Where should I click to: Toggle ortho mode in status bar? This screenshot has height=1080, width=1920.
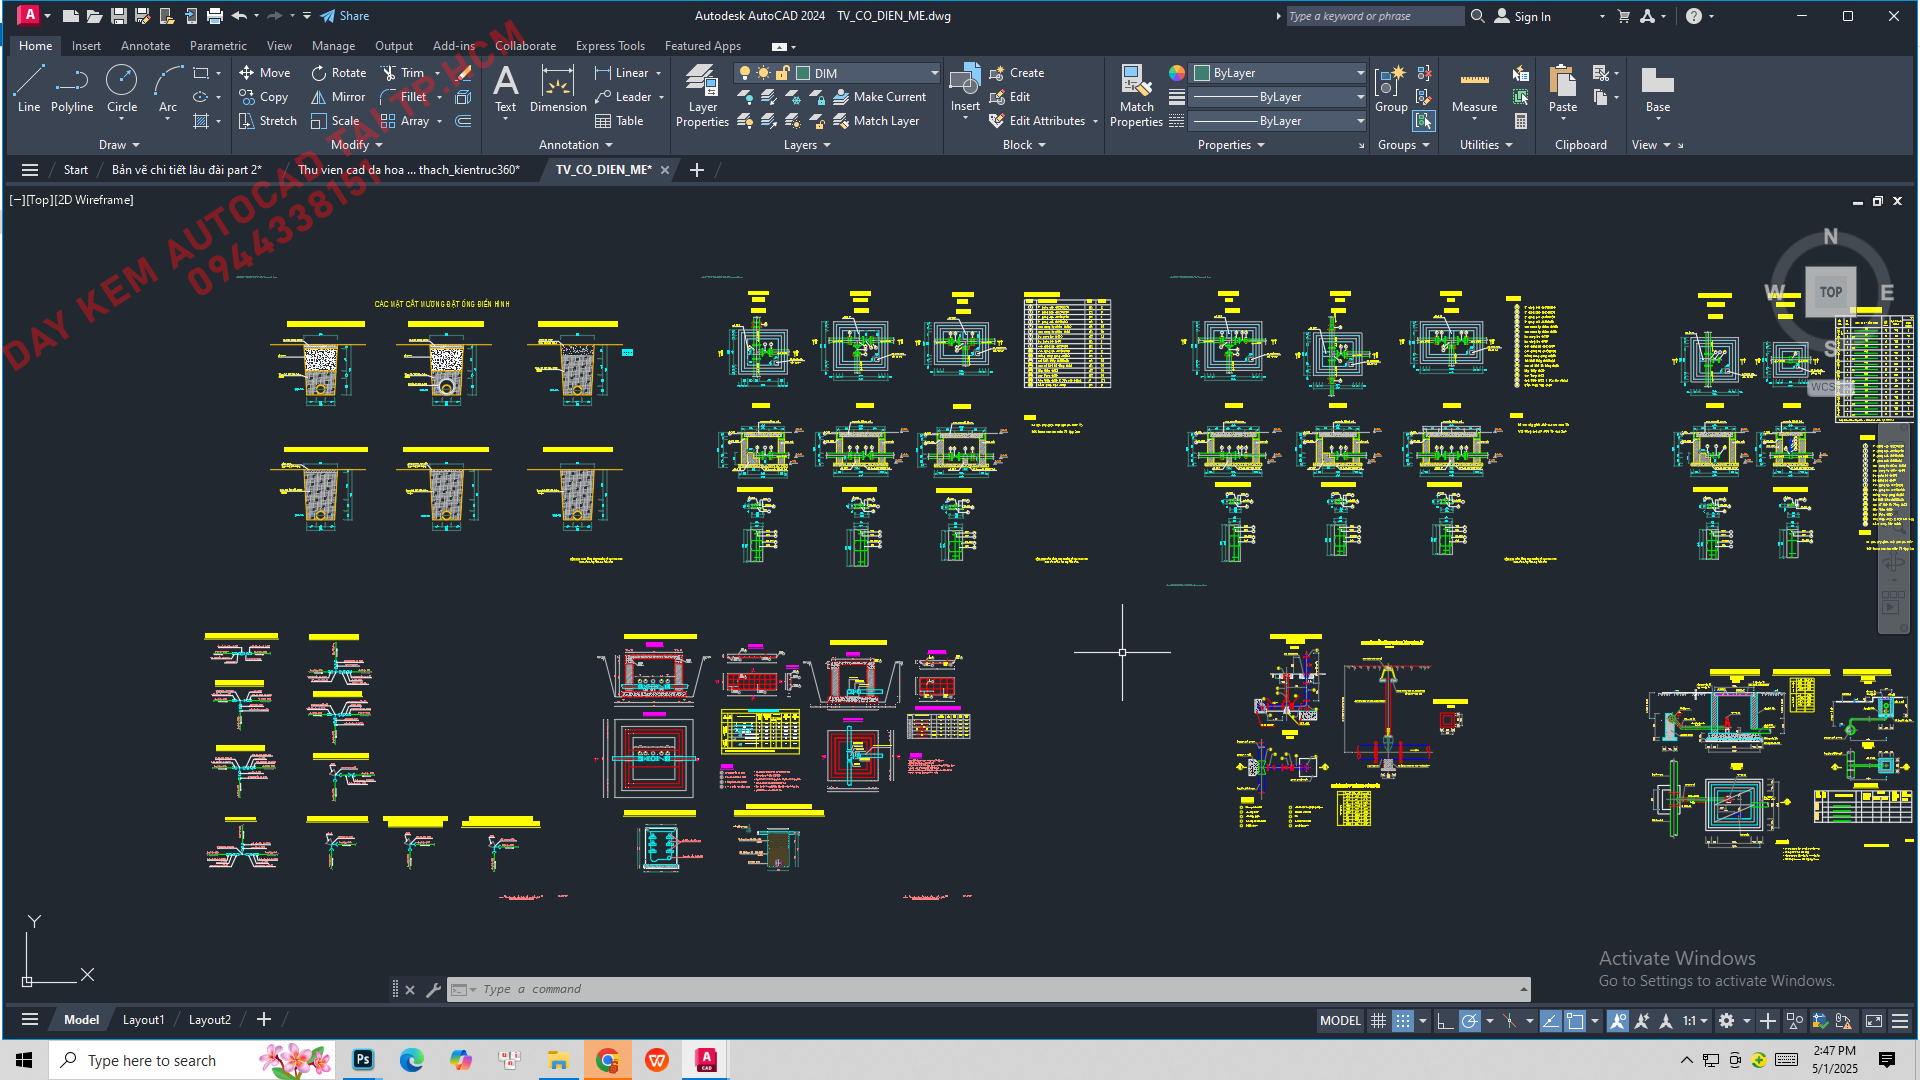[1445, 1021]
